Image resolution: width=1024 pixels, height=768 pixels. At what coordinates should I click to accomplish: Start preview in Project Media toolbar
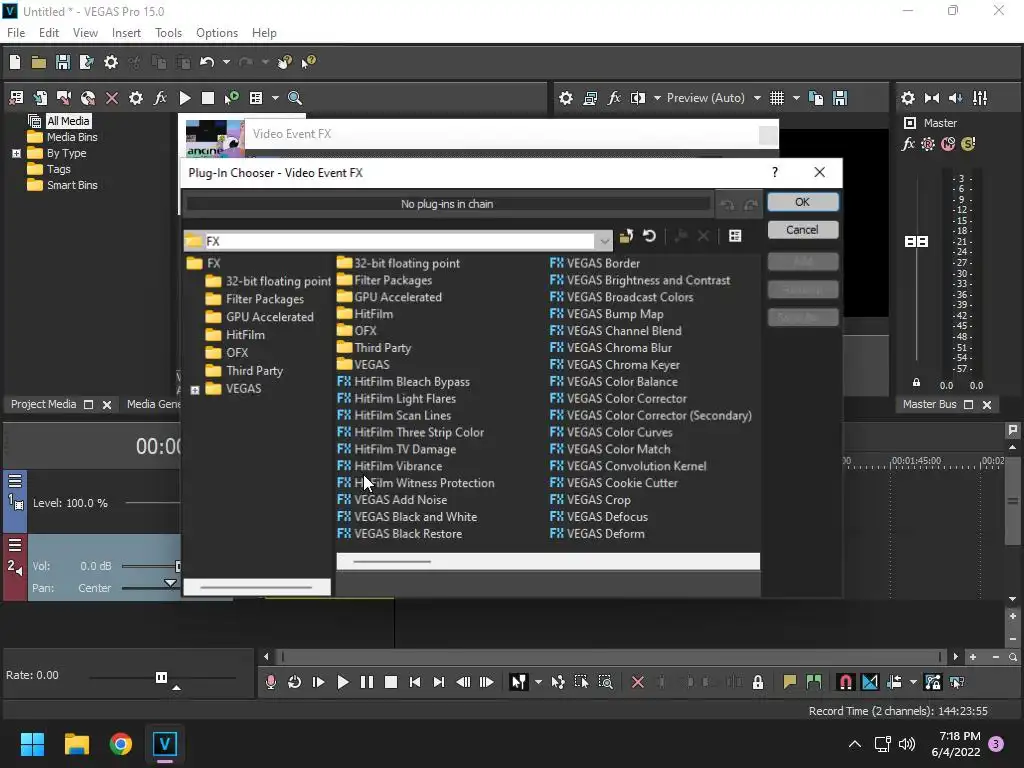click(185, 98)
